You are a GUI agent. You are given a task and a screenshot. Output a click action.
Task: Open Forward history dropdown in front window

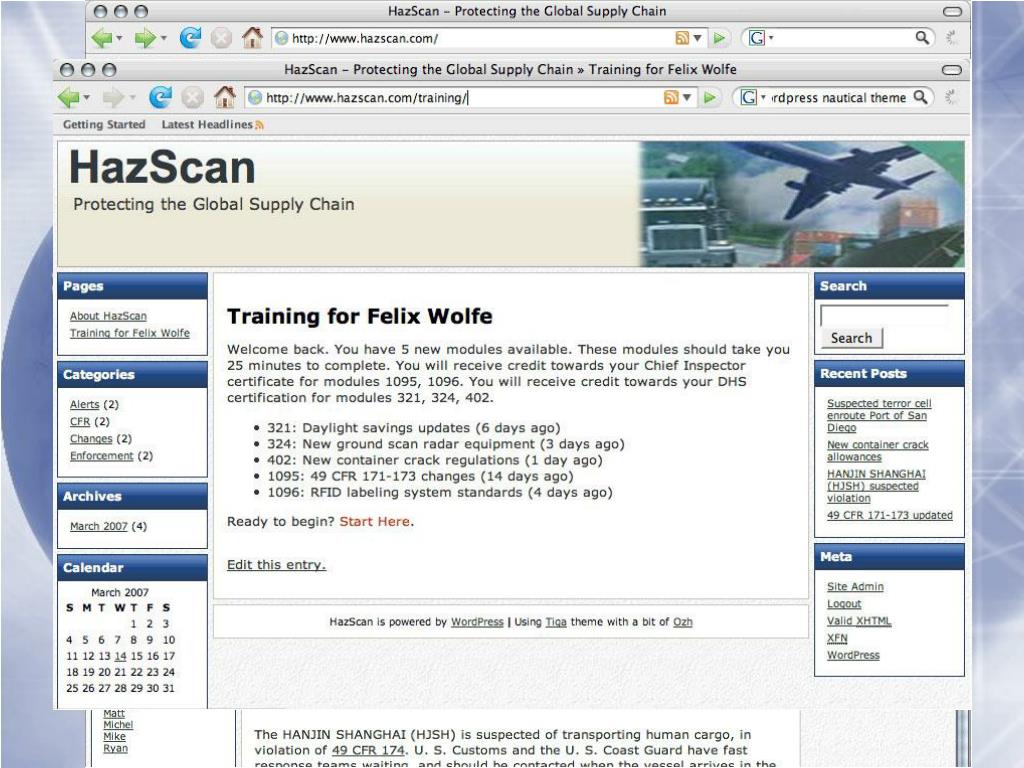click(132, 98)
